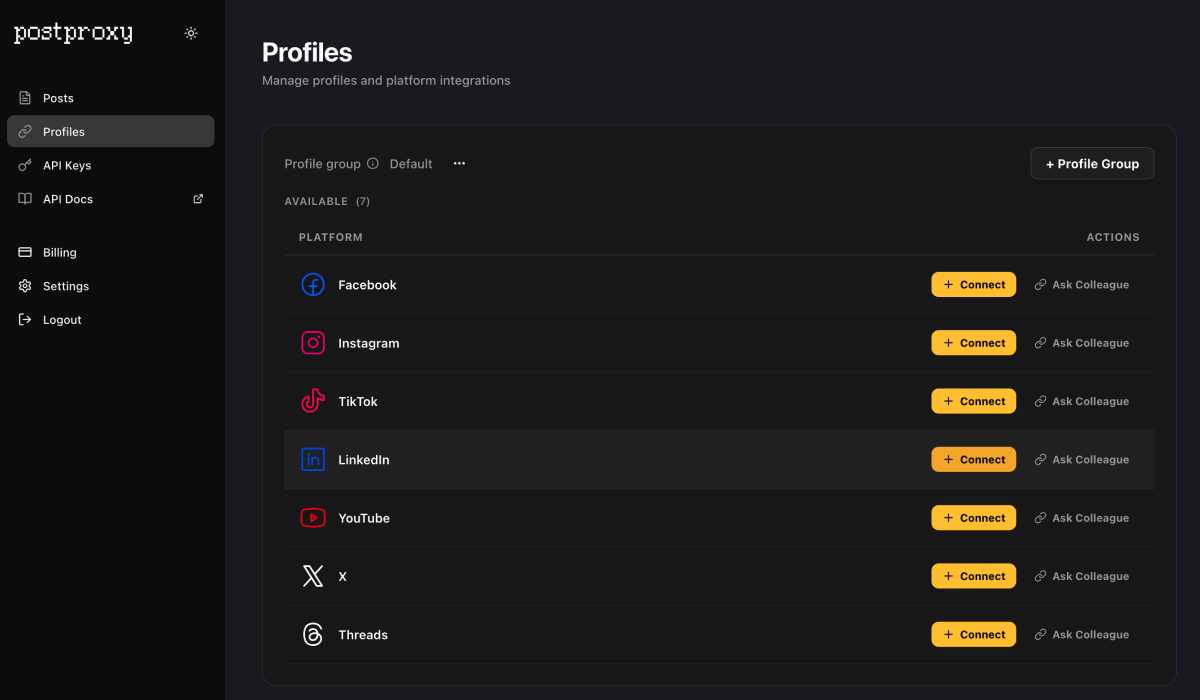Open the ellipsis menu next to Default
This screenshot has height=700, width=1200.
458,163
